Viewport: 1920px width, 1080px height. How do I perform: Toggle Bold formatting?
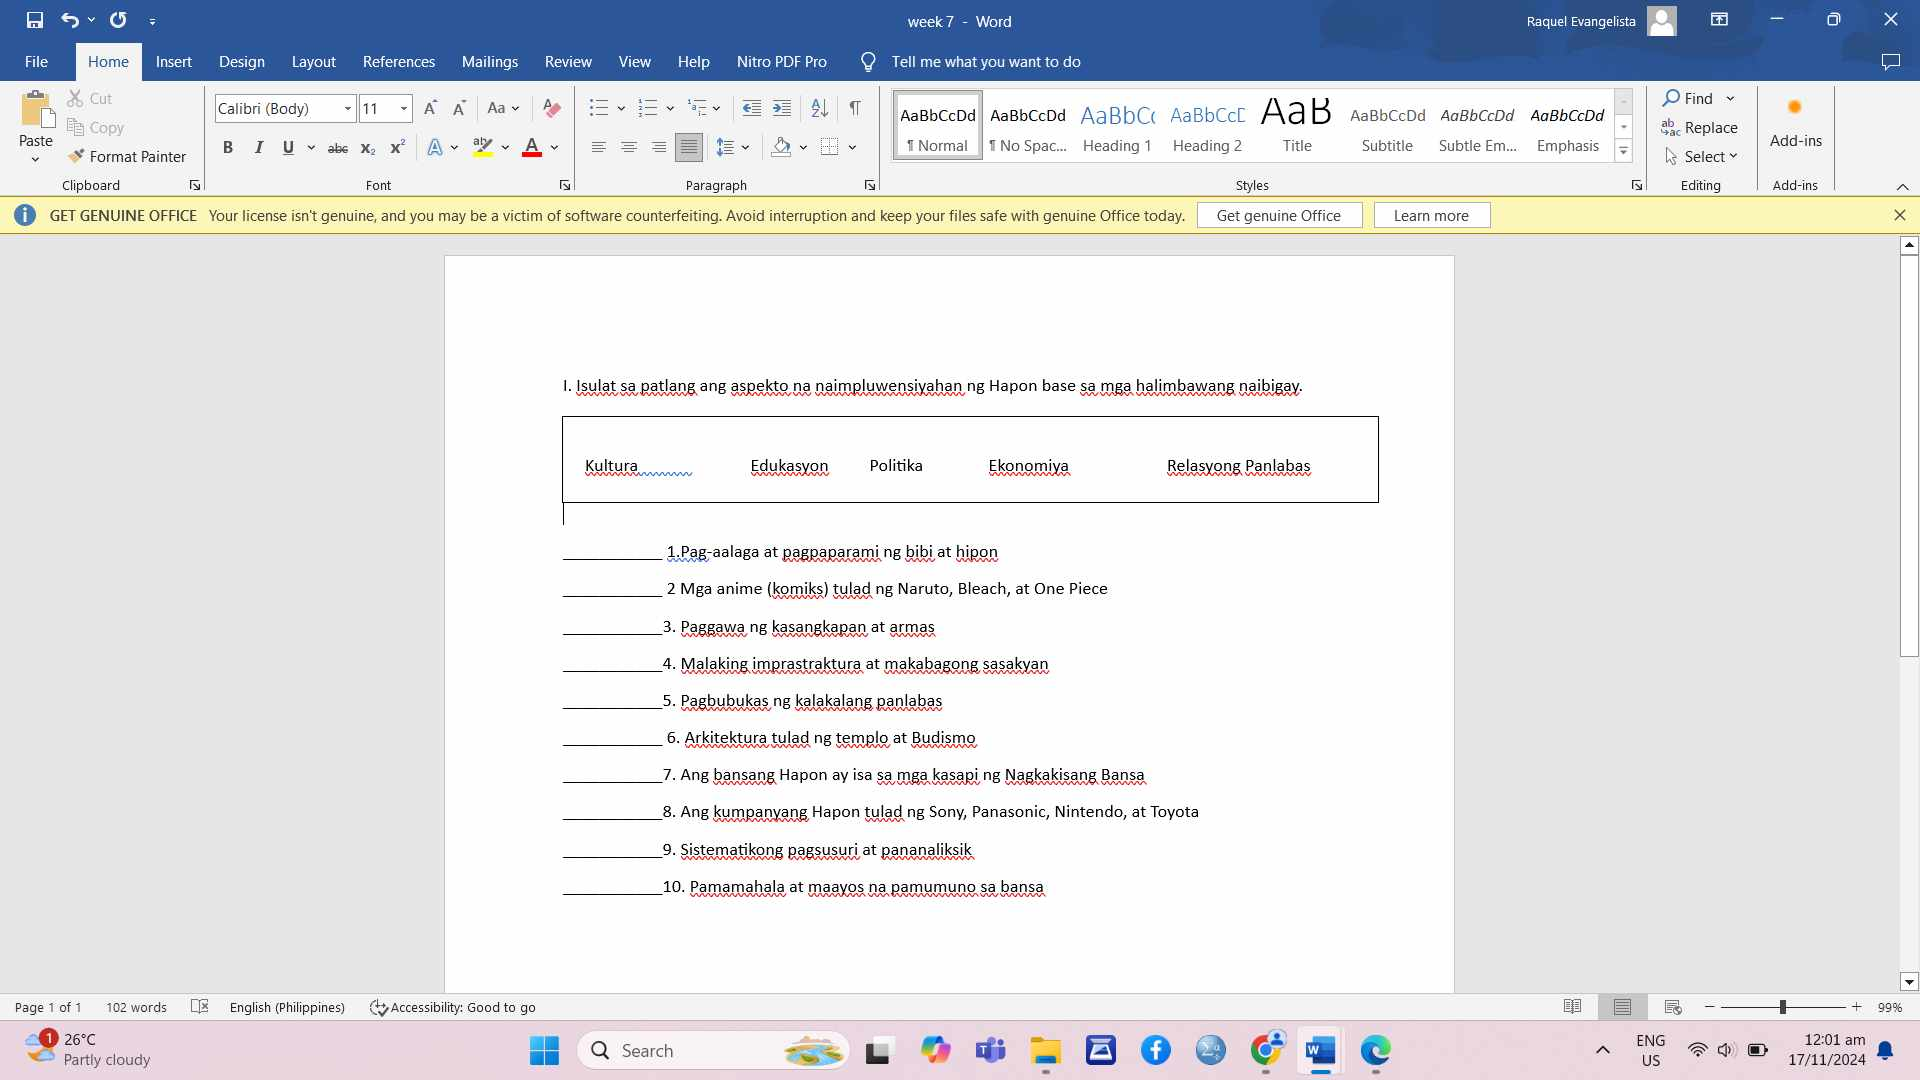228,148
